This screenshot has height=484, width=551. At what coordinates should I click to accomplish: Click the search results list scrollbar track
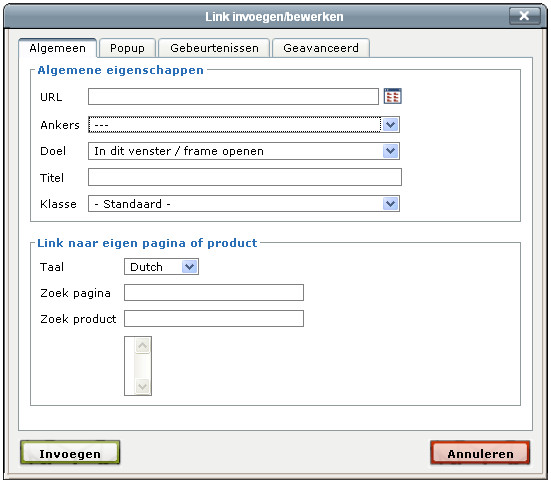[x=143, y=366]
